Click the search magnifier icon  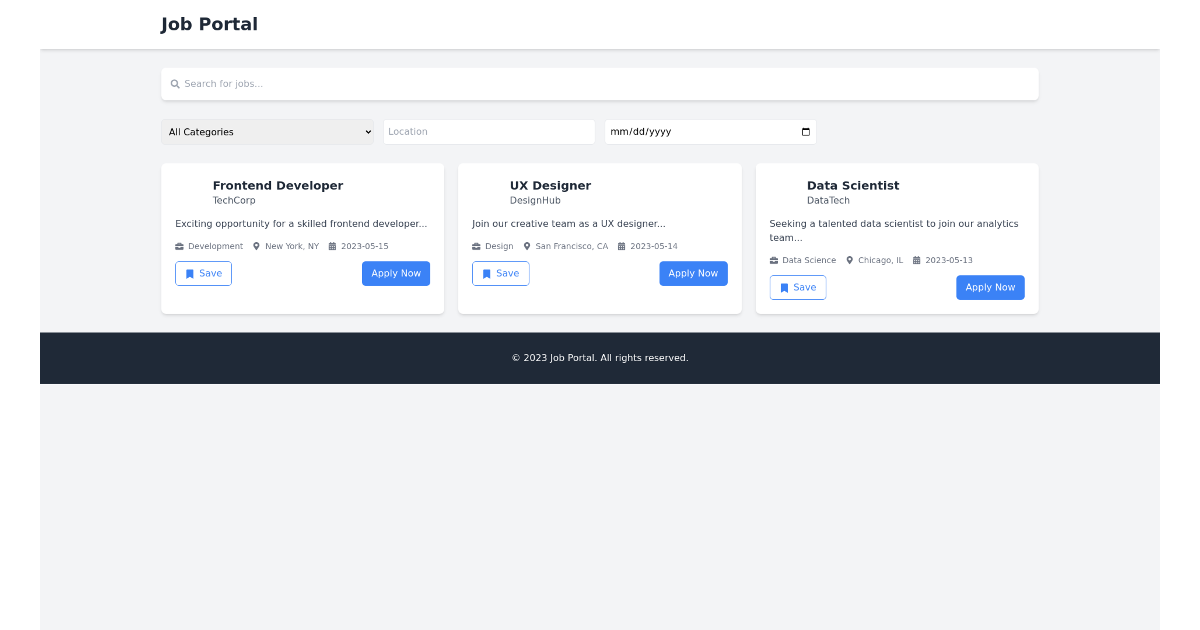click(175, 83)
